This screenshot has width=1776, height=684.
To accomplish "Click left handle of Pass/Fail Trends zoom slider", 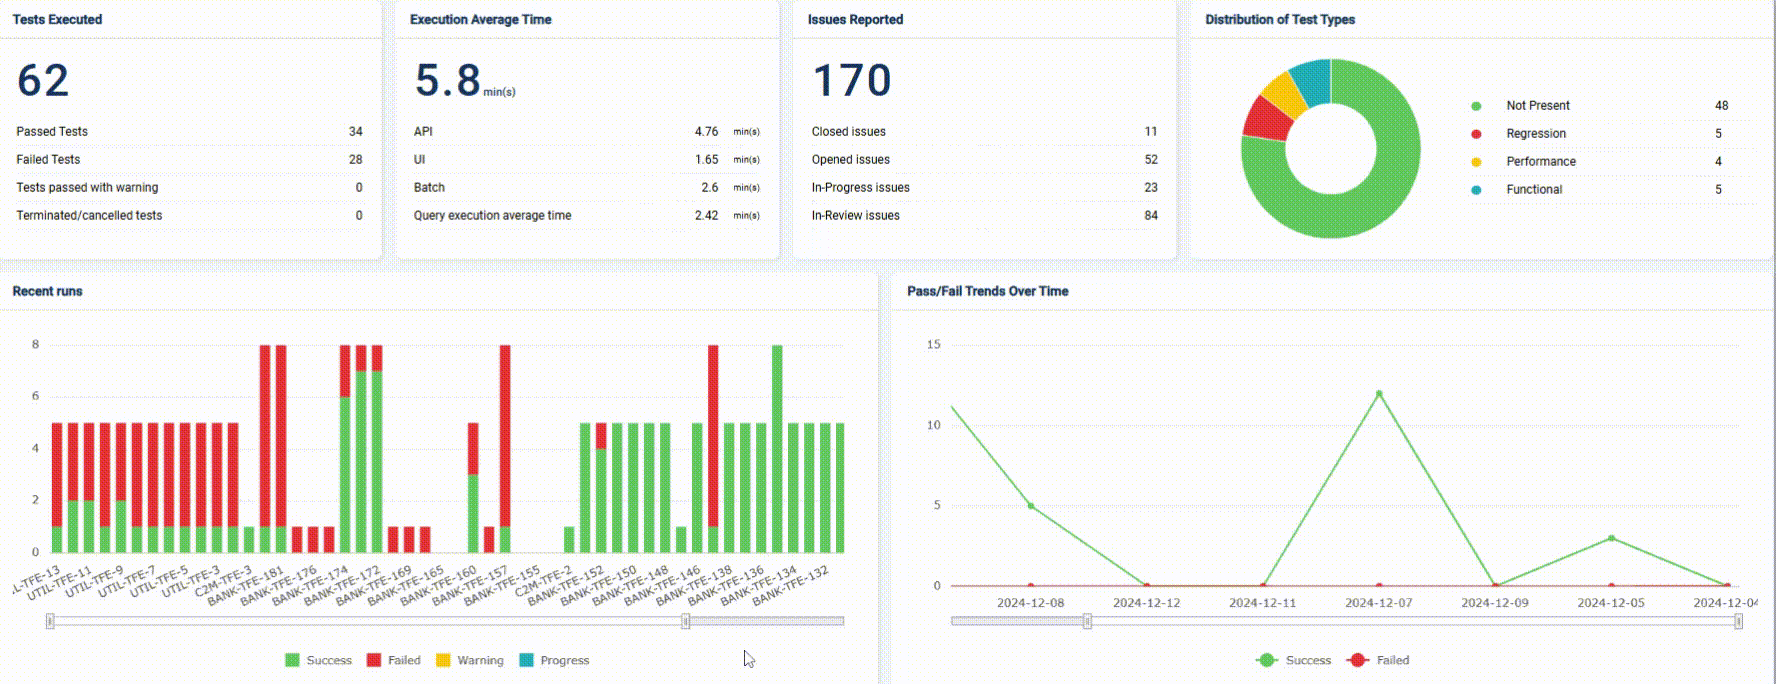I will coord(1087,621).
